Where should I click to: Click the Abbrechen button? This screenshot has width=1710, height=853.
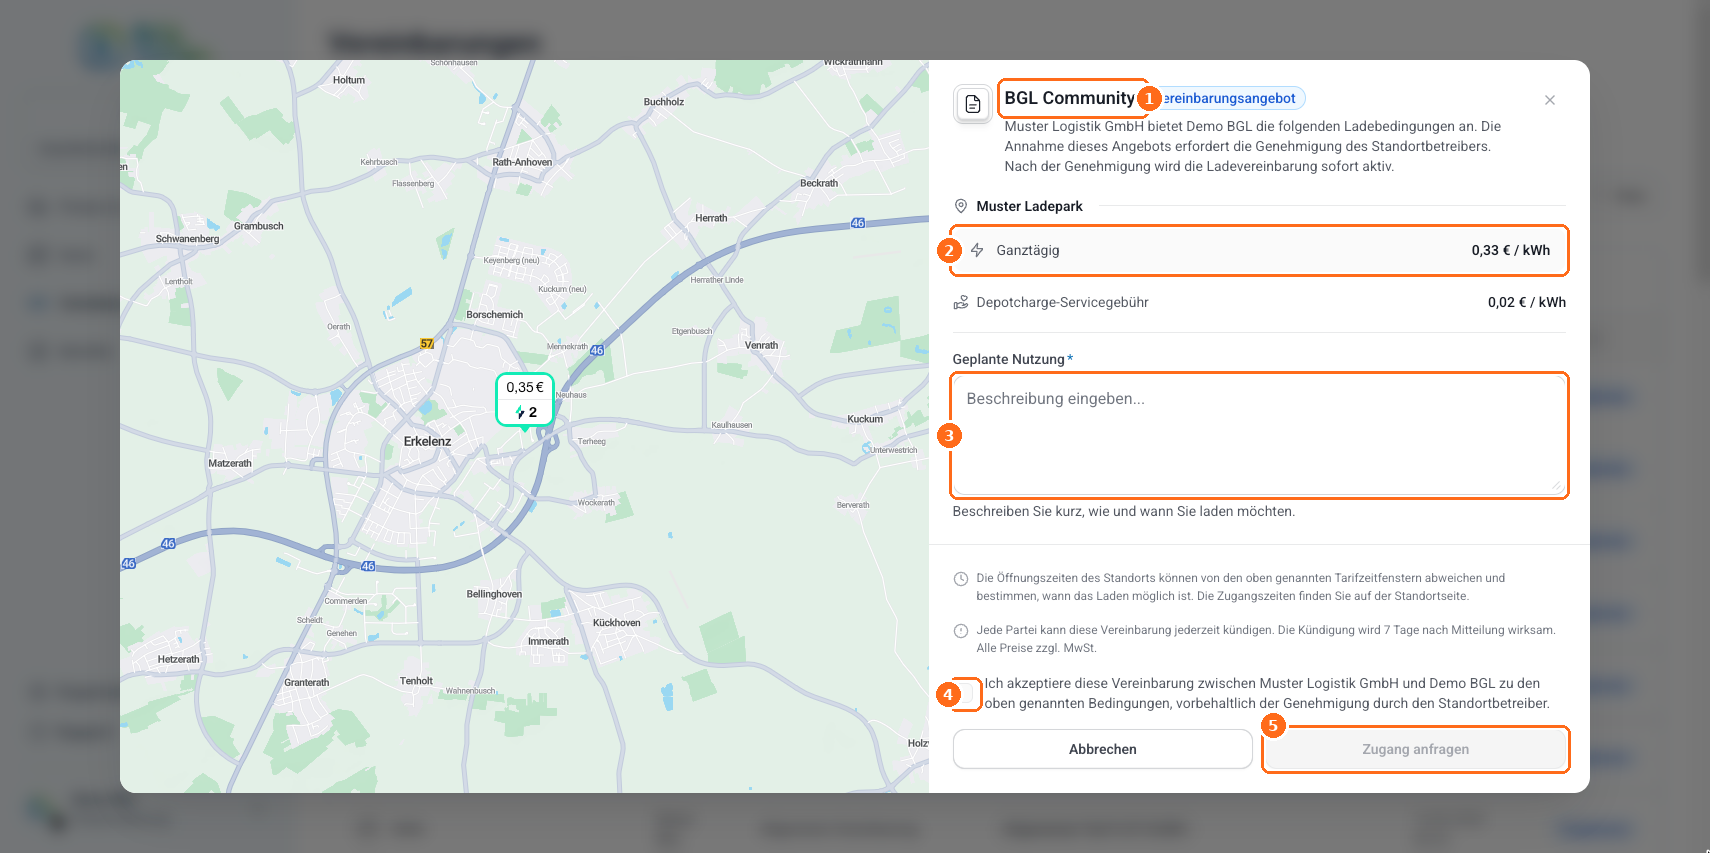point(1103,749)
